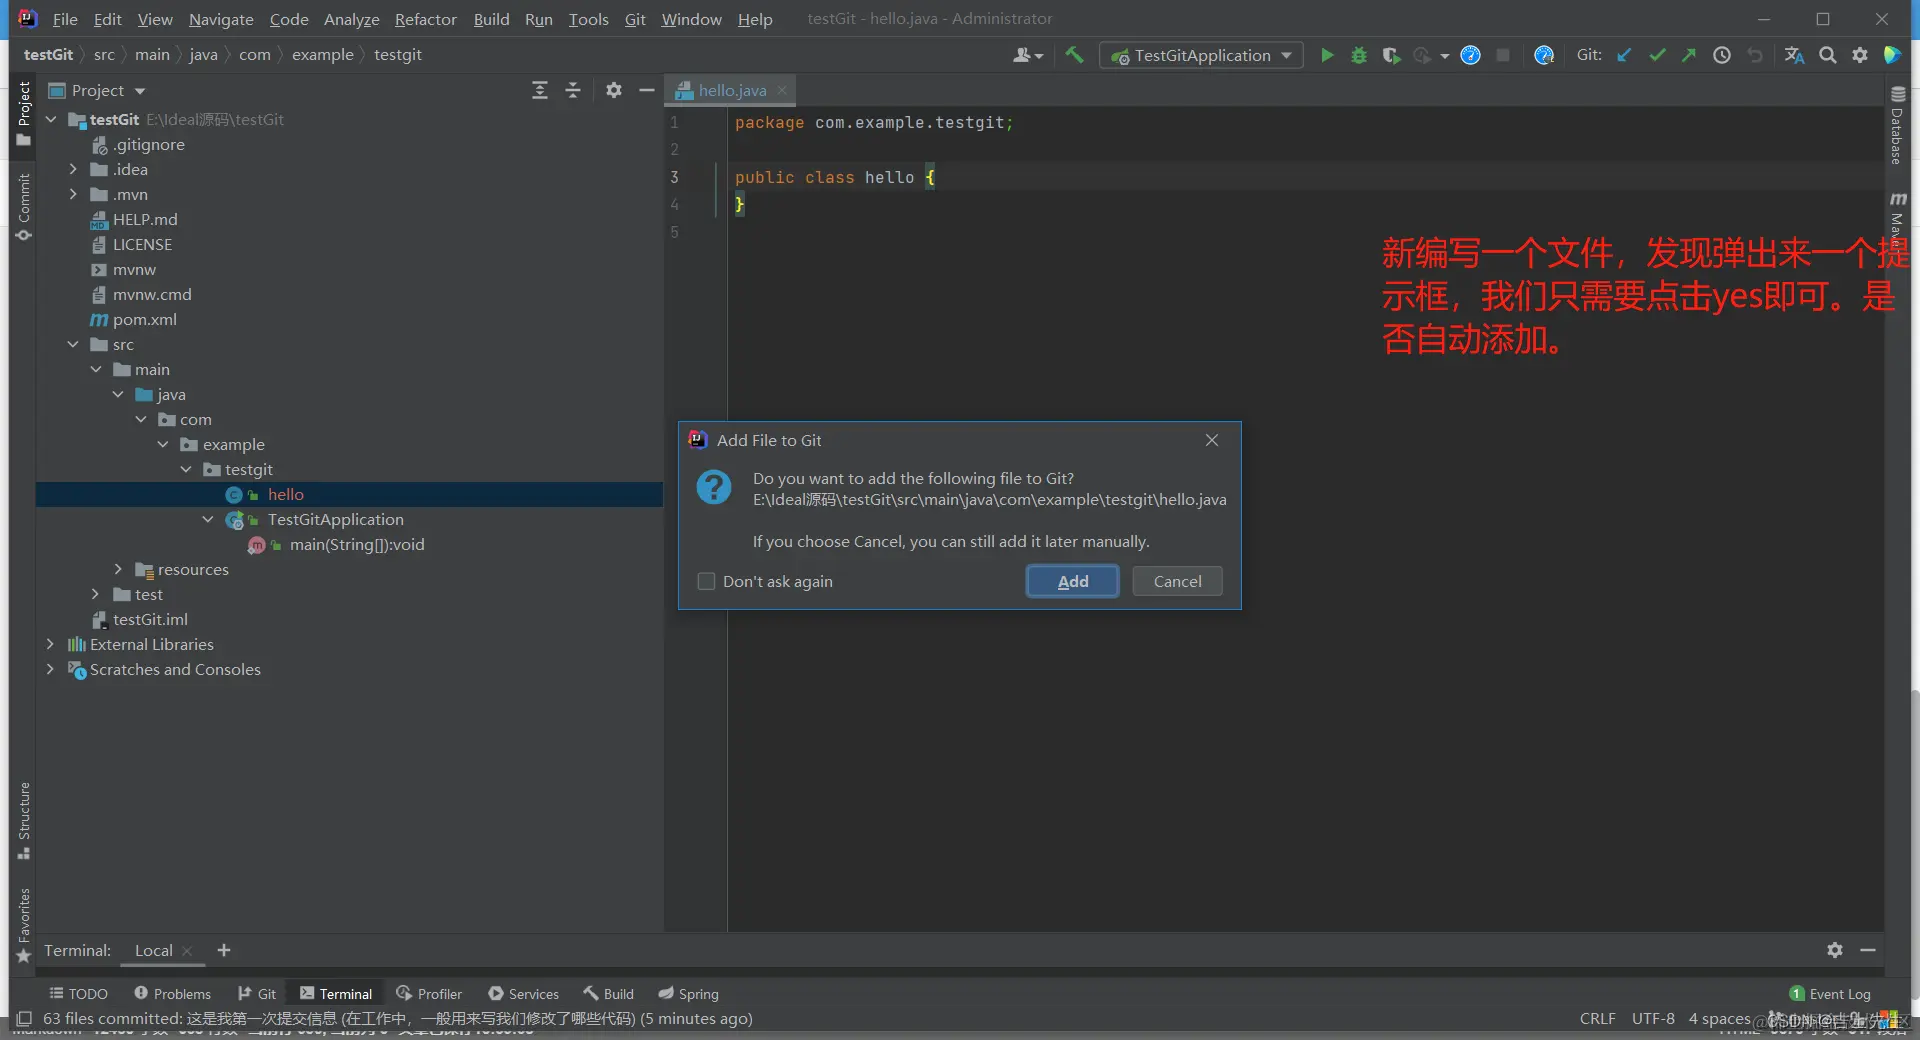Open the Navigate menu
The image size is (1920, 1040).
coord(221,19)
